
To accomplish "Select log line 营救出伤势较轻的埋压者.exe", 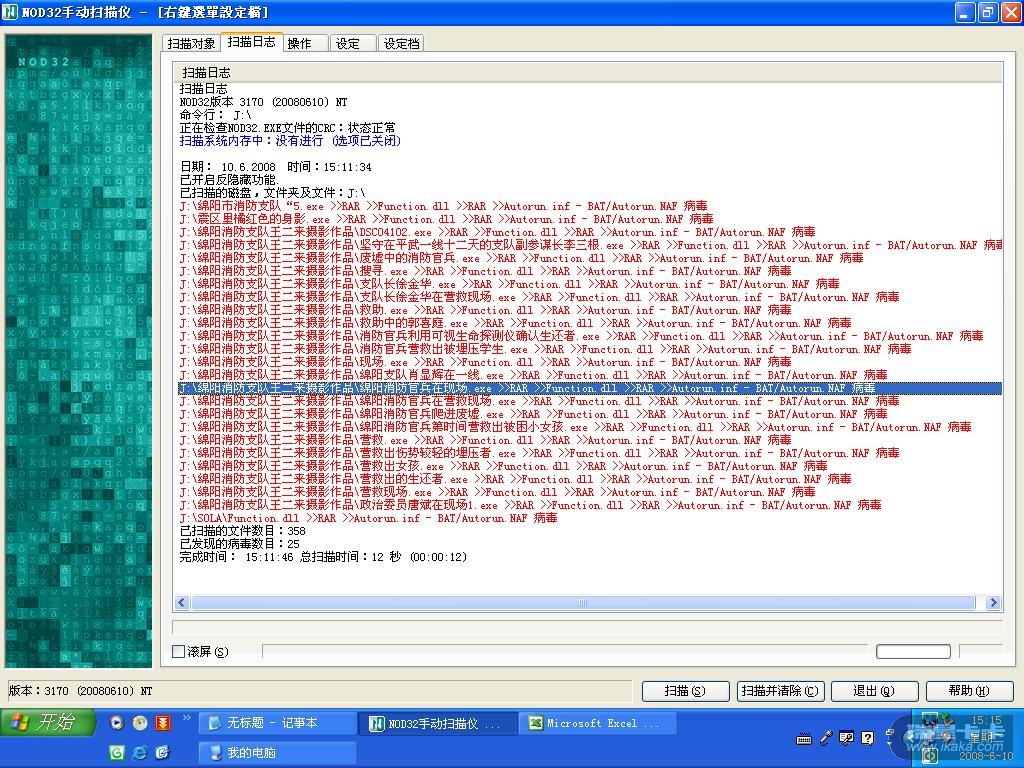I will 539,453.
